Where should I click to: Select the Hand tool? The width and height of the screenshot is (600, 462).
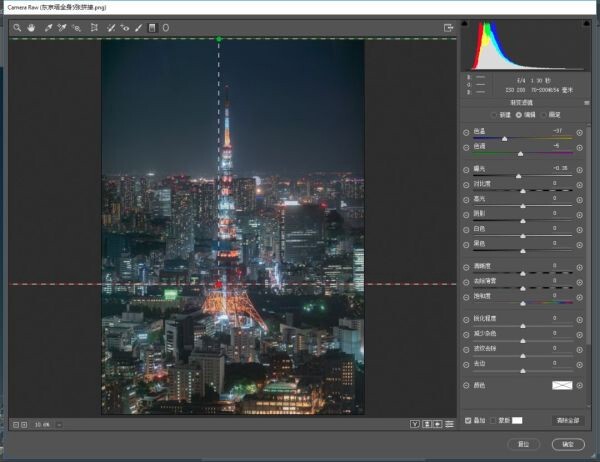click(x=31, y=28)
